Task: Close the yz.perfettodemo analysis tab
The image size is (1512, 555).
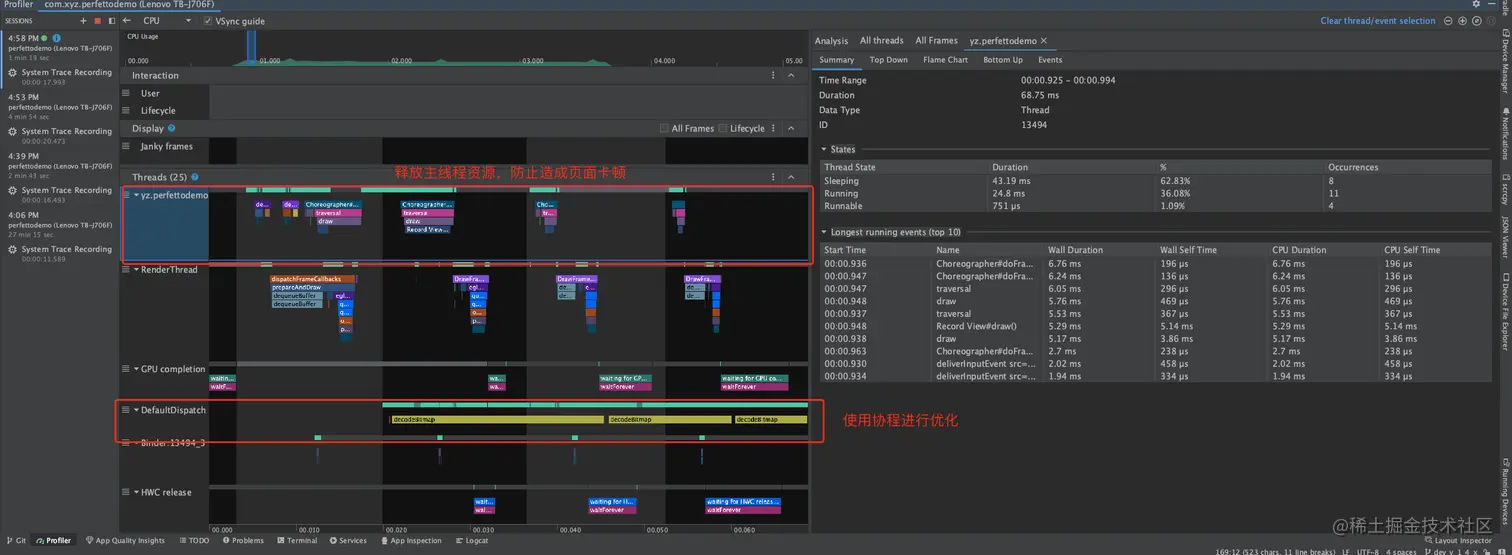Action: [1044, 41]
